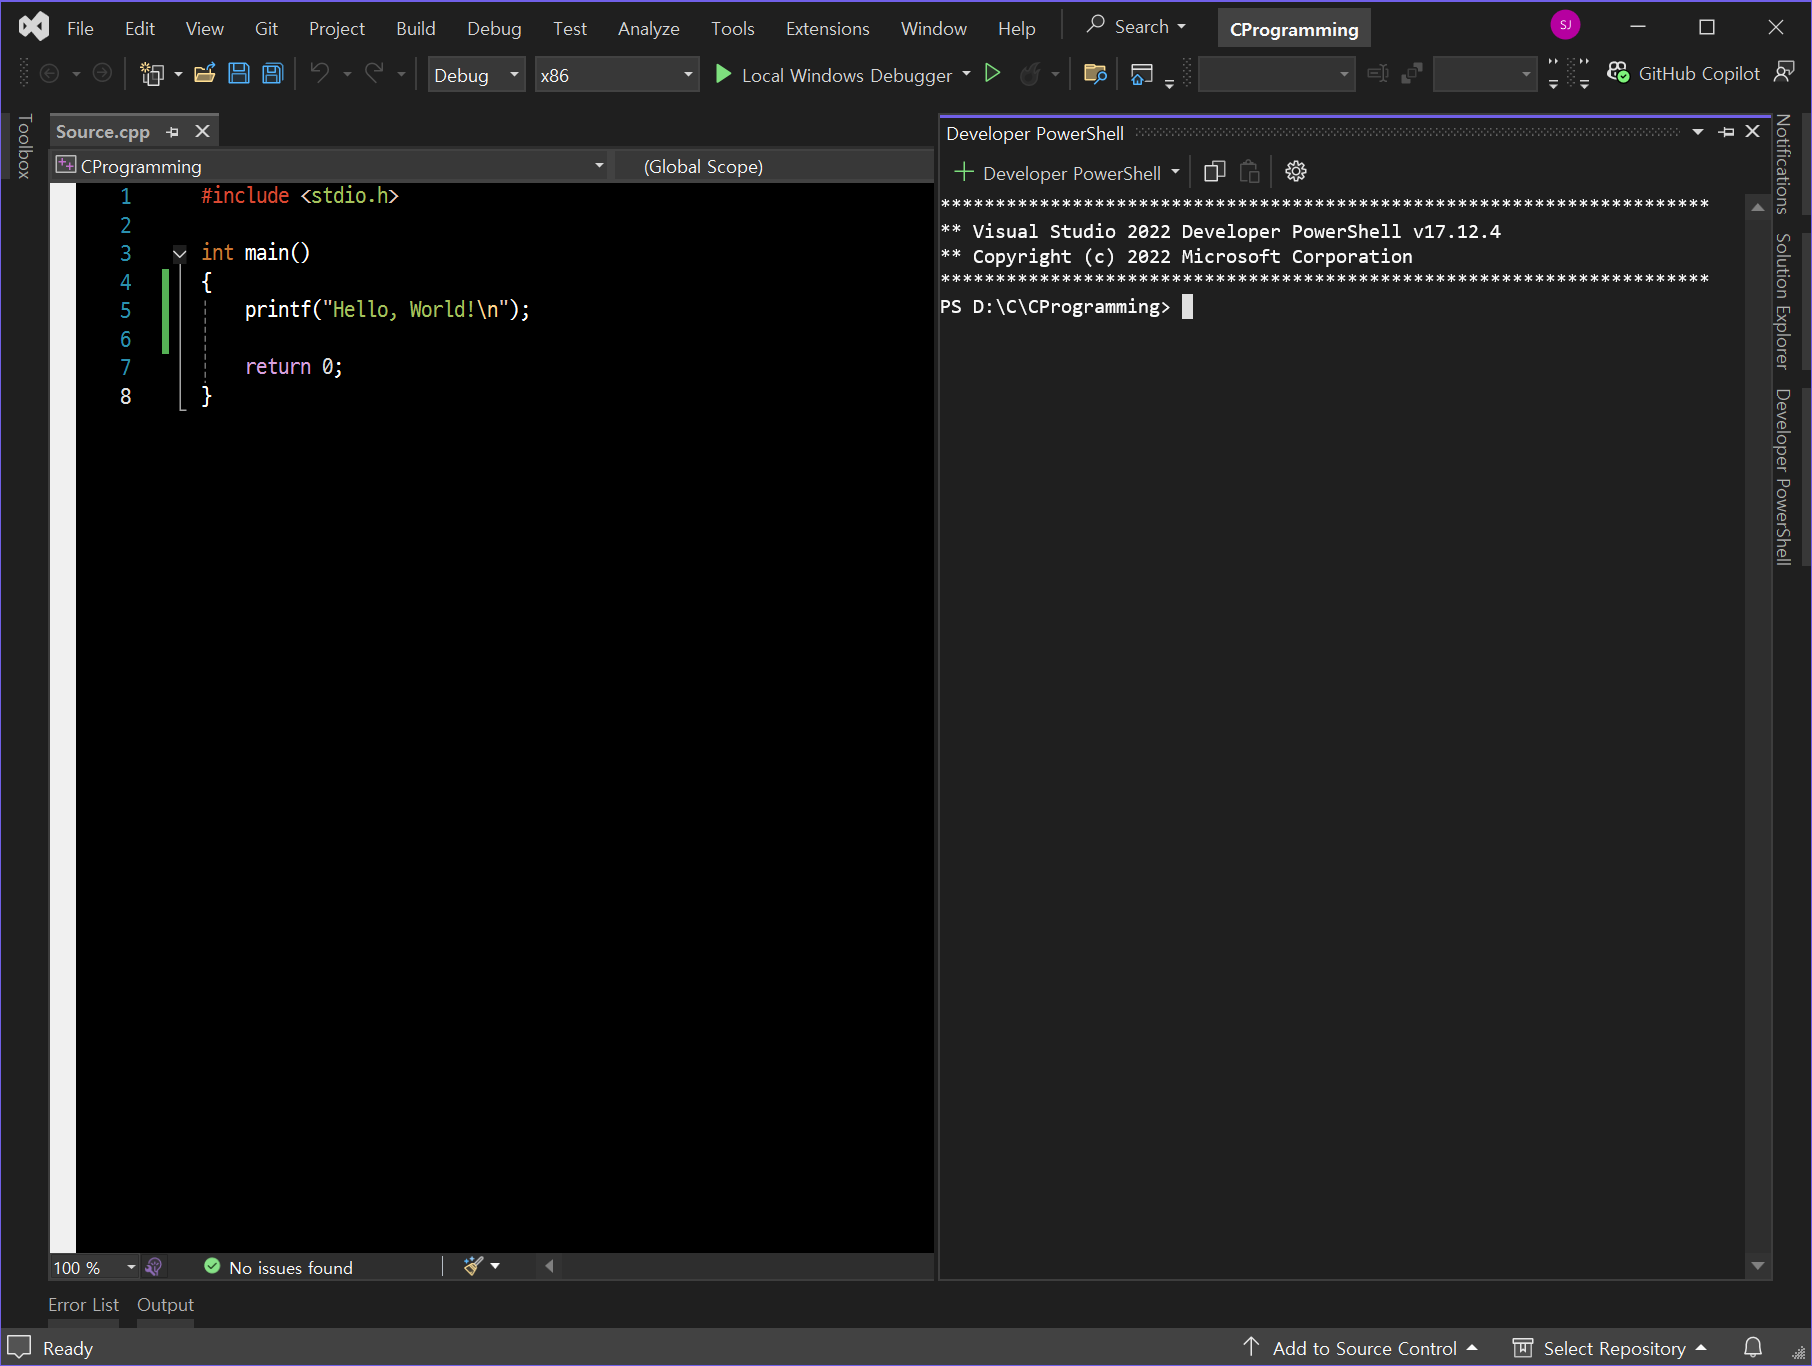Open the File menu
This screenshot has width=1812, height=1366.
(x=80, y=28)
